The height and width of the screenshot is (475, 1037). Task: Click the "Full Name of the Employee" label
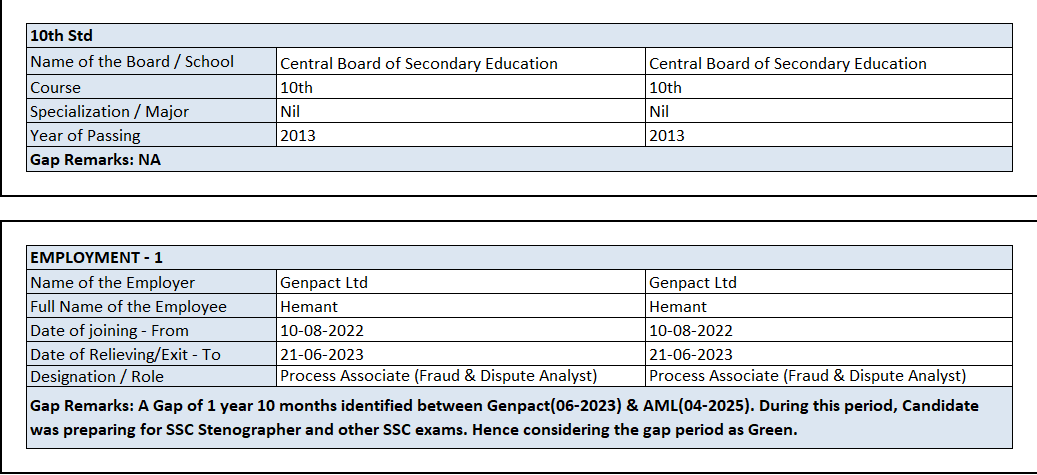(129, 306)
